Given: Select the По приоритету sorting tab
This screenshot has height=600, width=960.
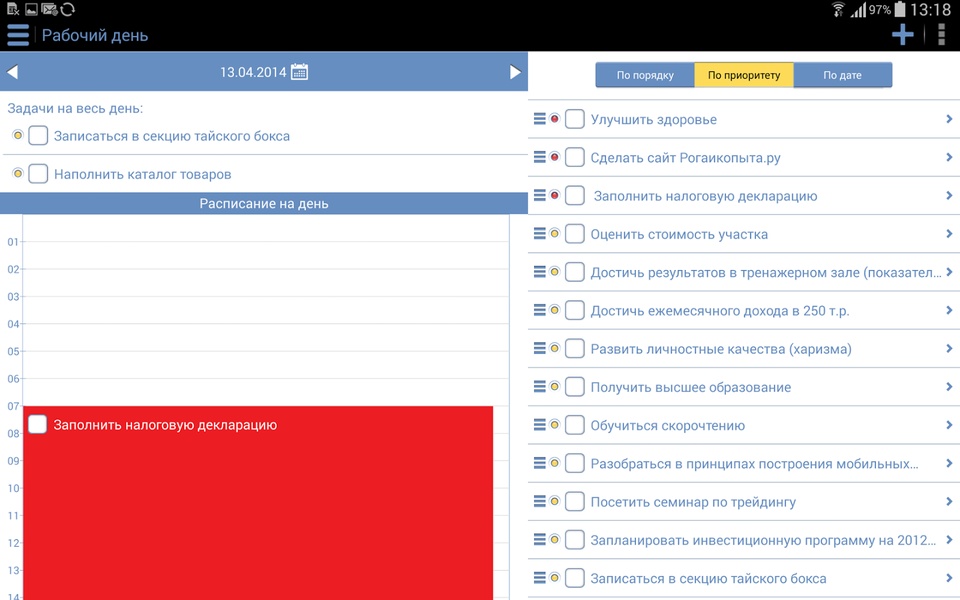Looking at the screenshot, I should [x=744, y=75].
